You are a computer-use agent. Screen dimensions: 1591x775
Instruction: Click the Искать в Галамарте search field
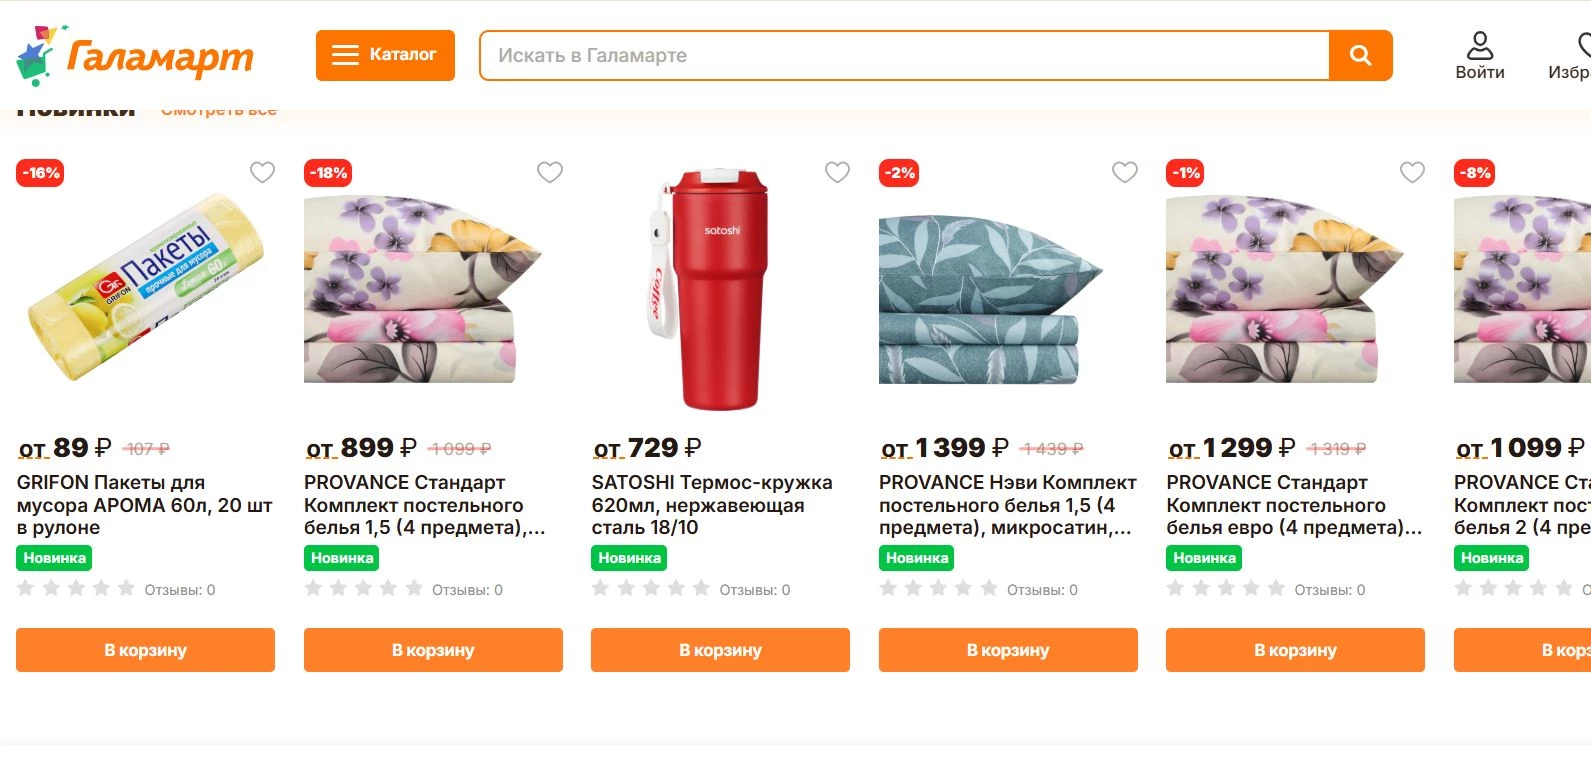pos(900,56)
